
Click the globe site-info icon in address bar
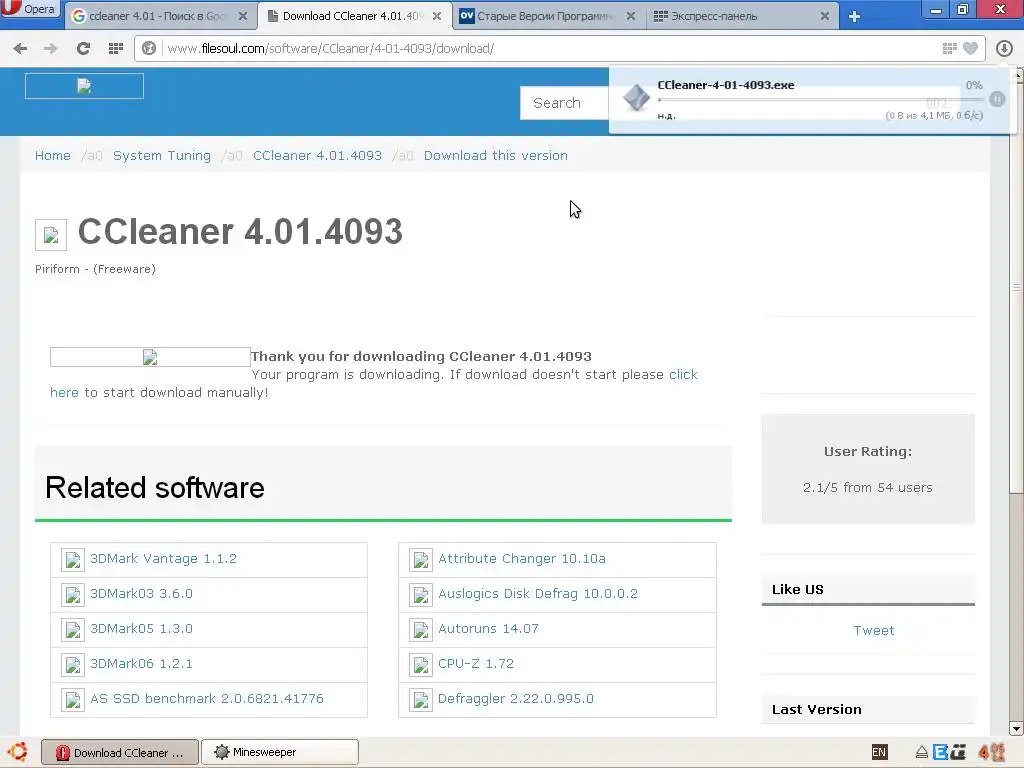pyautogui.click(x=149, y=48)
